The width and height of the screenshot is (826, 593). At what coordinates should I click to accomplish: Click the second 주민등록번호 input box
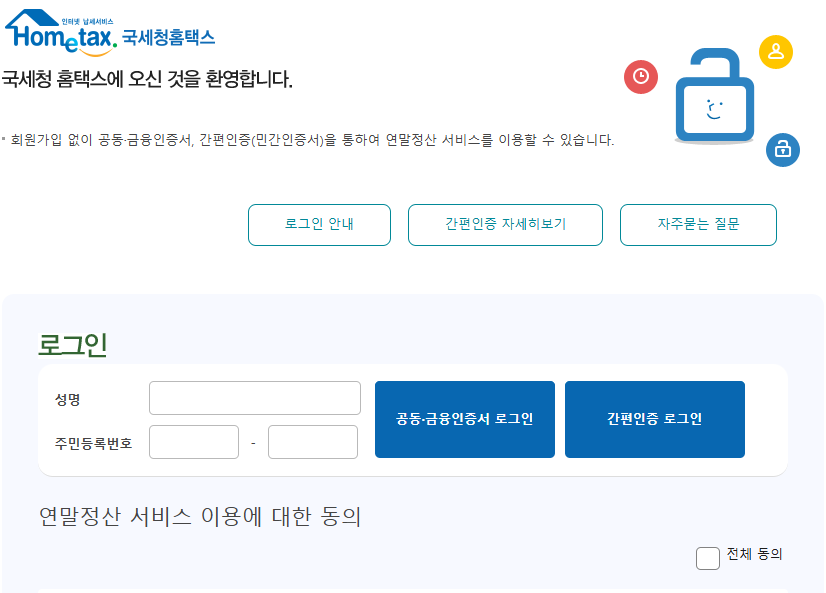point(312,441)
